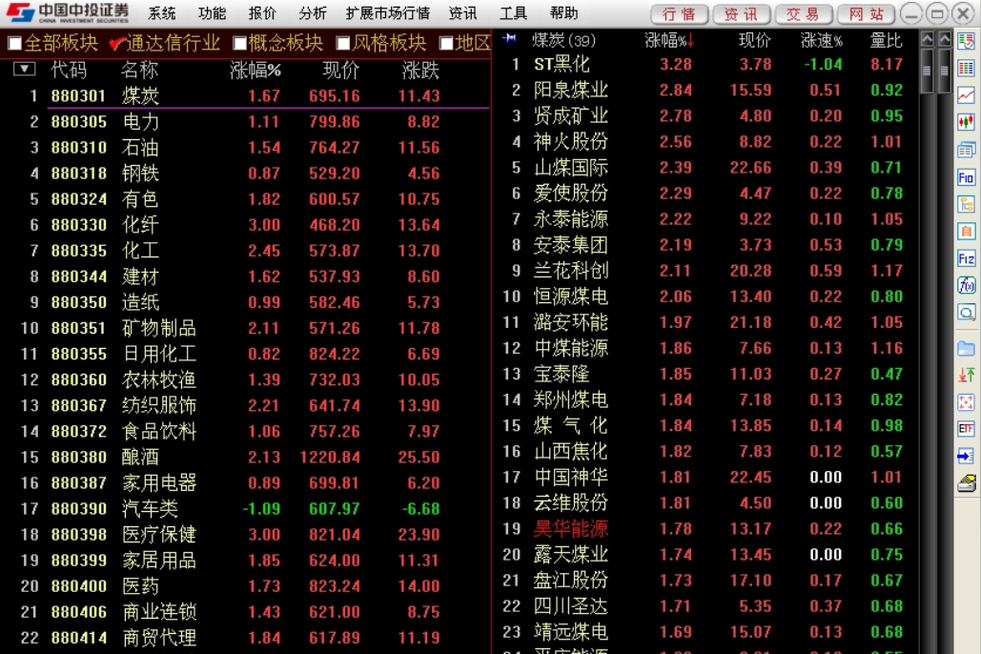Click the 涨跌 column header
The height and width of the screenshot is (654, 981).
420,70
